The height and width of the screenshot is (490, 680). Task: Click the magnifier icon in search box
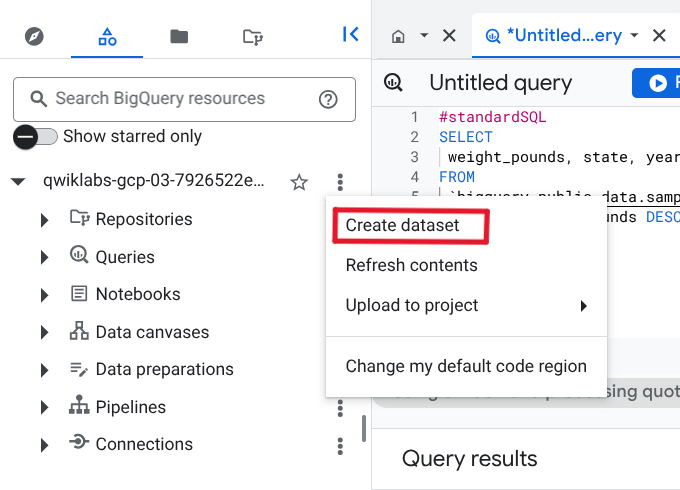38,99
